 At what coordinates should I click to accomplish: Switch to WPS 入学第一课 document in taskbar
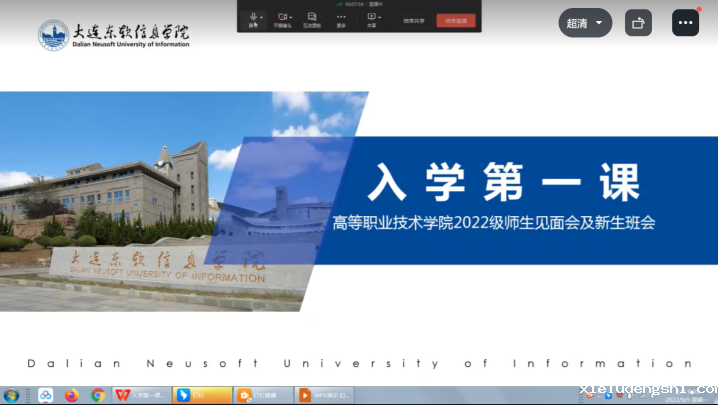click(x=140, y=395)
